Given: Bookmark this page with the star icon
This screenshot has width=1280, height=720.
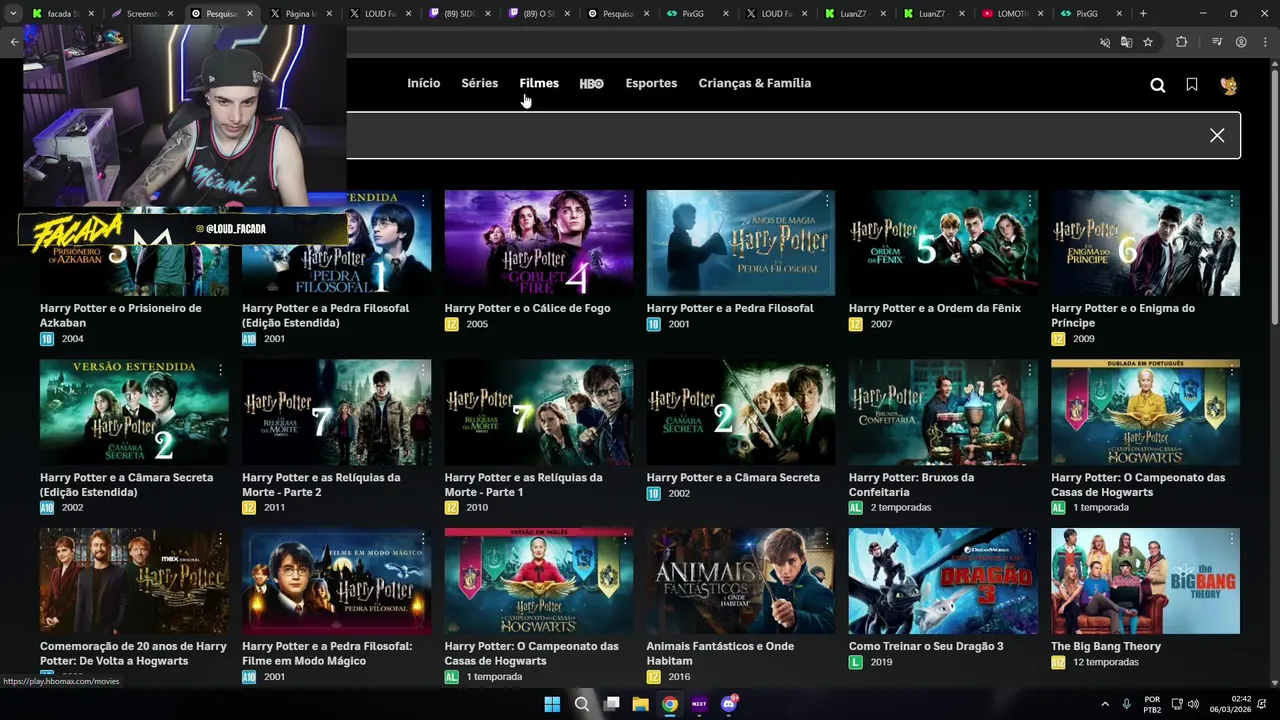Looking at the screenshot, I should click(x=1148, y=42).
